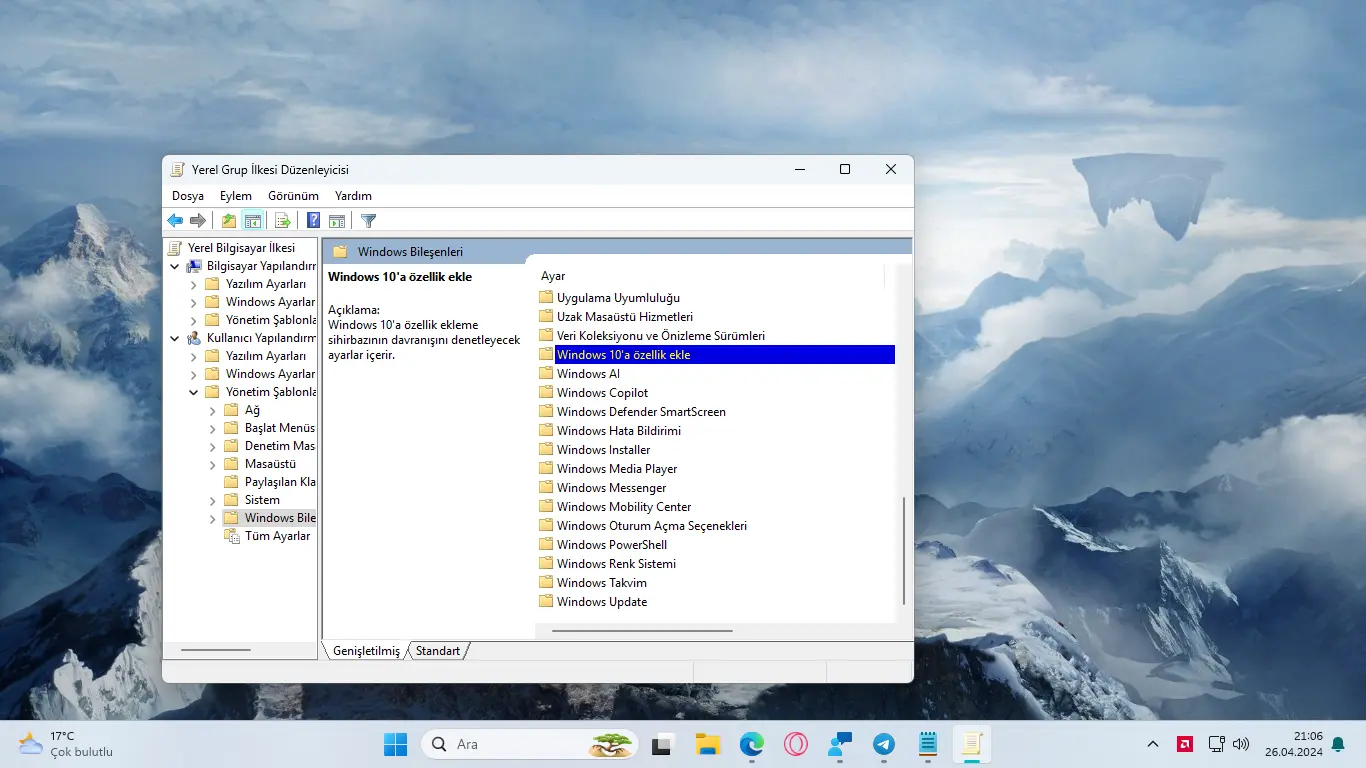Click the folder icon beside Windows Installer
Image resolution: width=1366 pixels, height=768 pixels.
click(546, 450)
